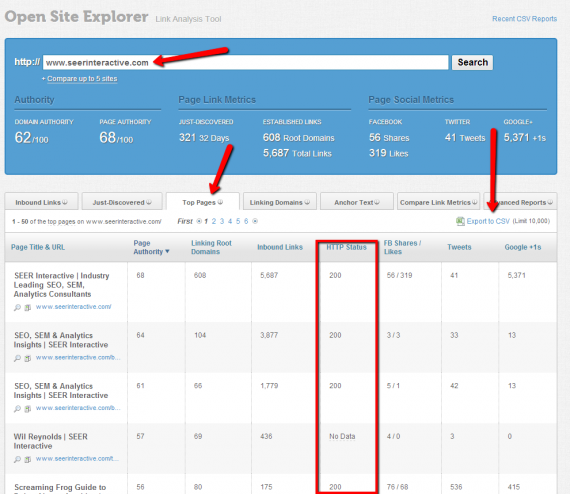Sort by Page Title & URL column
The image size is (570, 494).
(x=38, y=247)
